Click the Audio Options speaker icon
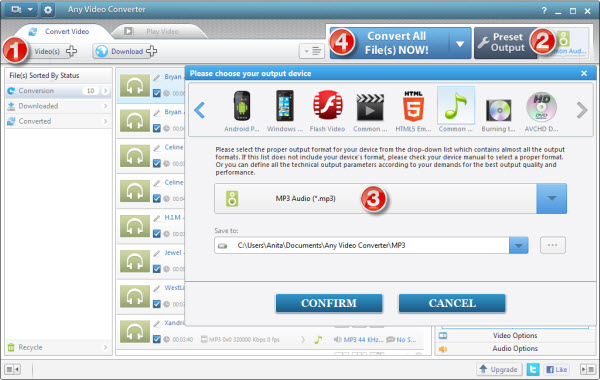 [x=443, y=349]
